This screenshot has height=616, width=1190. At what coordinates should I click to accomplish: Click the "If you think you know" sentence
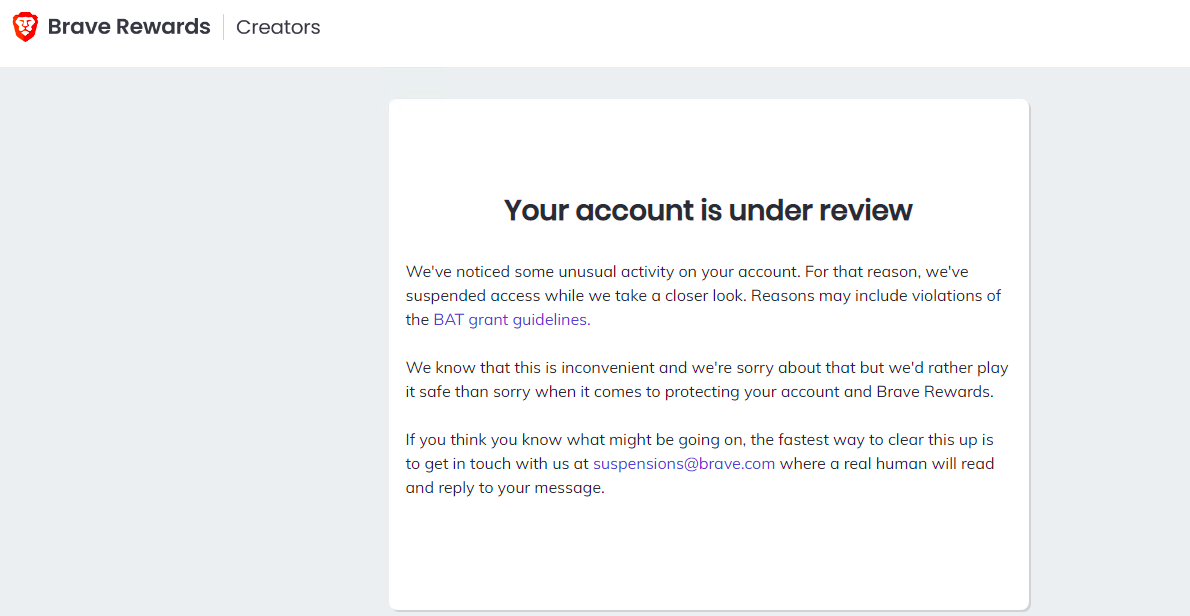coord(492,440)
